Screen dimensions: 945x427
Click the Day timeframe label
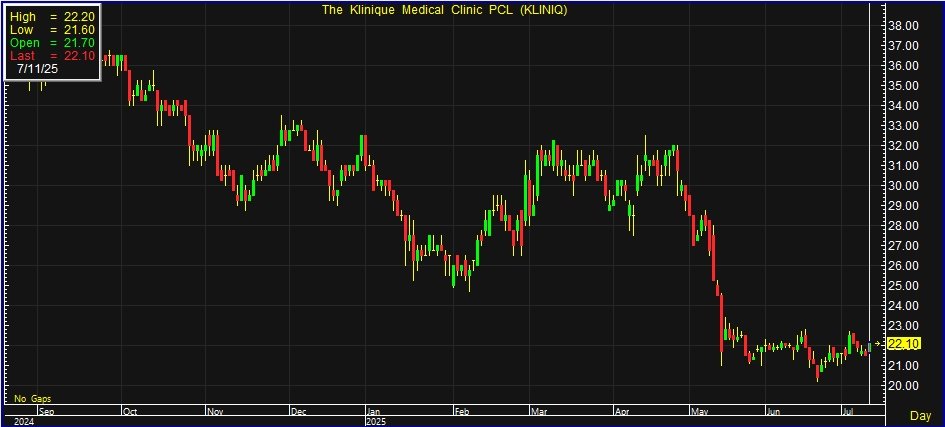coord(920,414)
